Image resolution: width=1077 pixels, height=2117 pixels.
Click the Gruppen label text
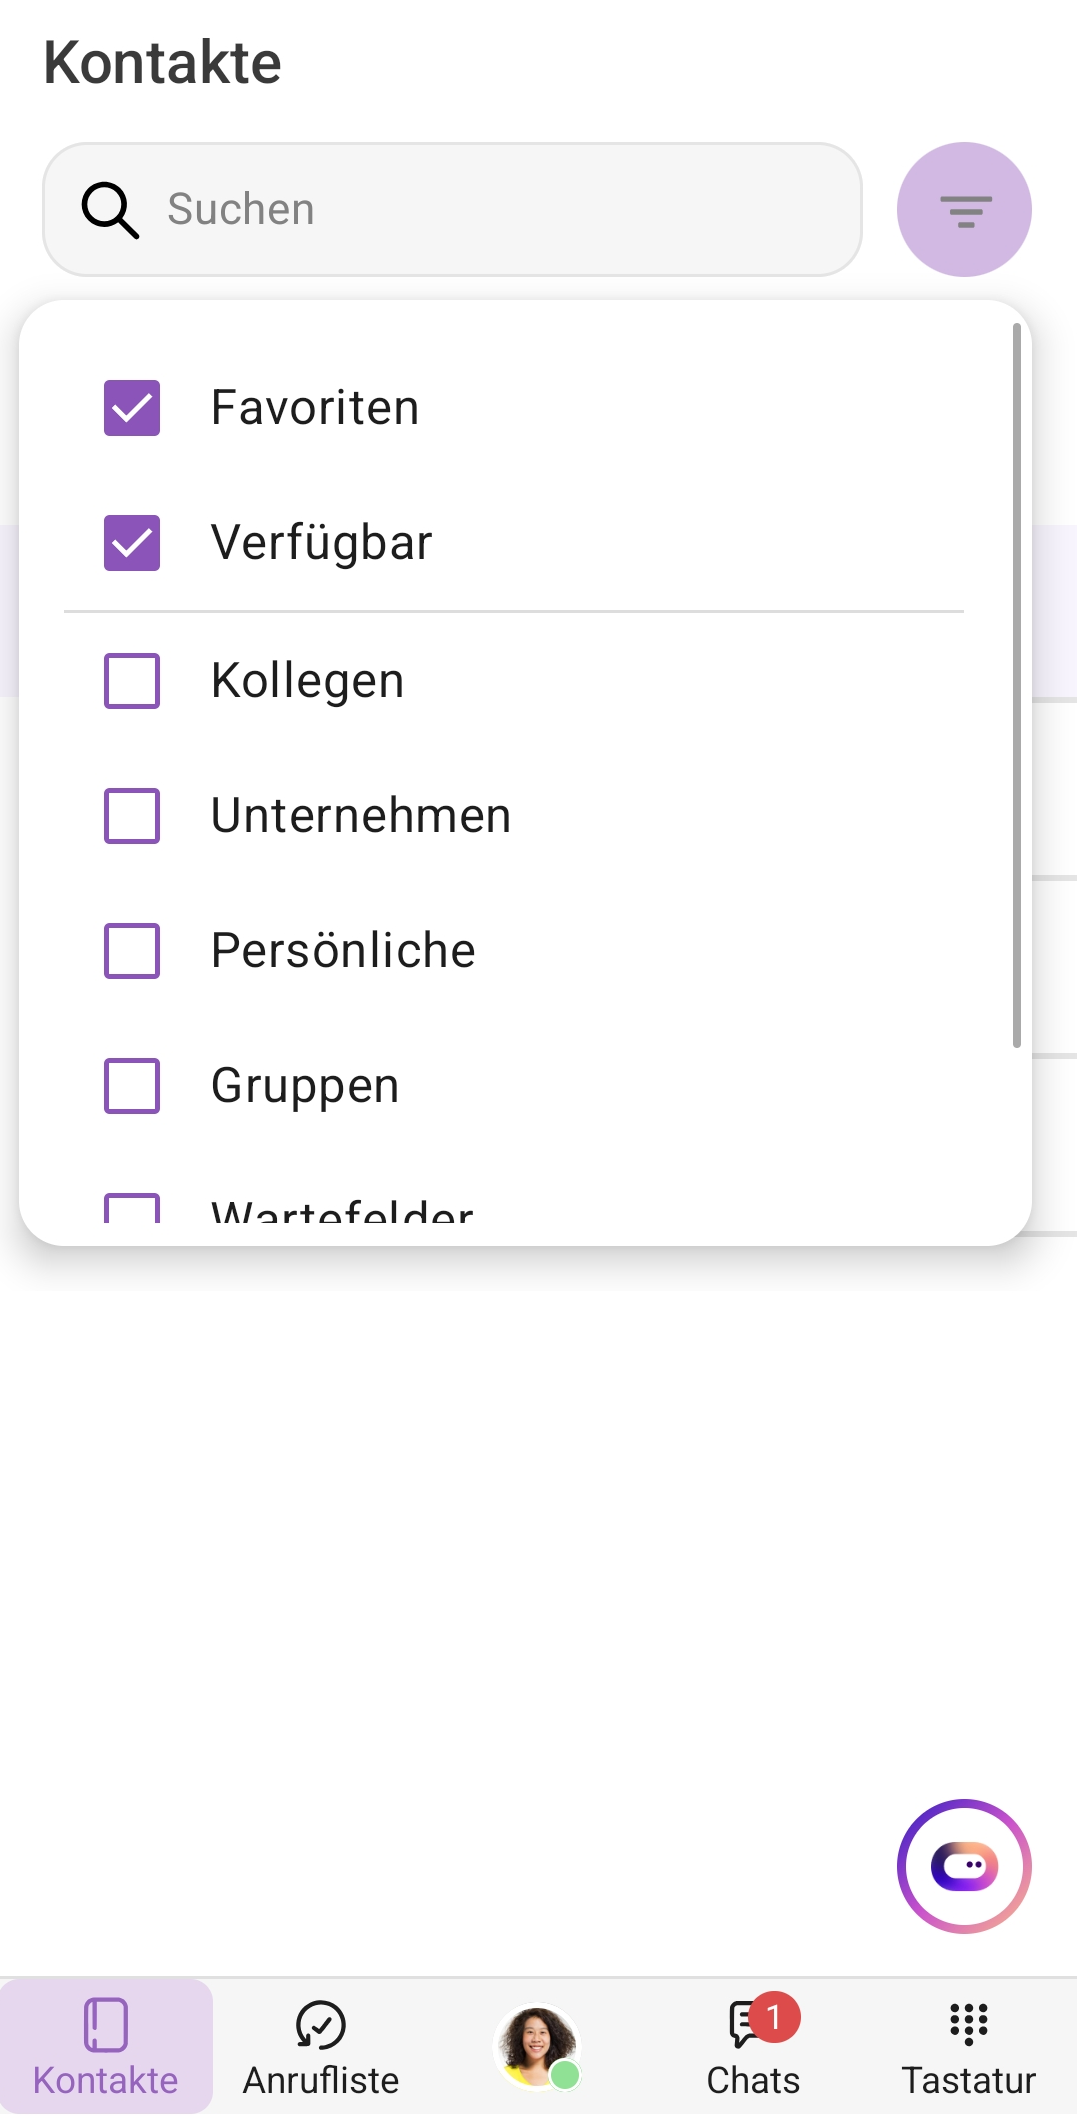[x=305, y=1086]
